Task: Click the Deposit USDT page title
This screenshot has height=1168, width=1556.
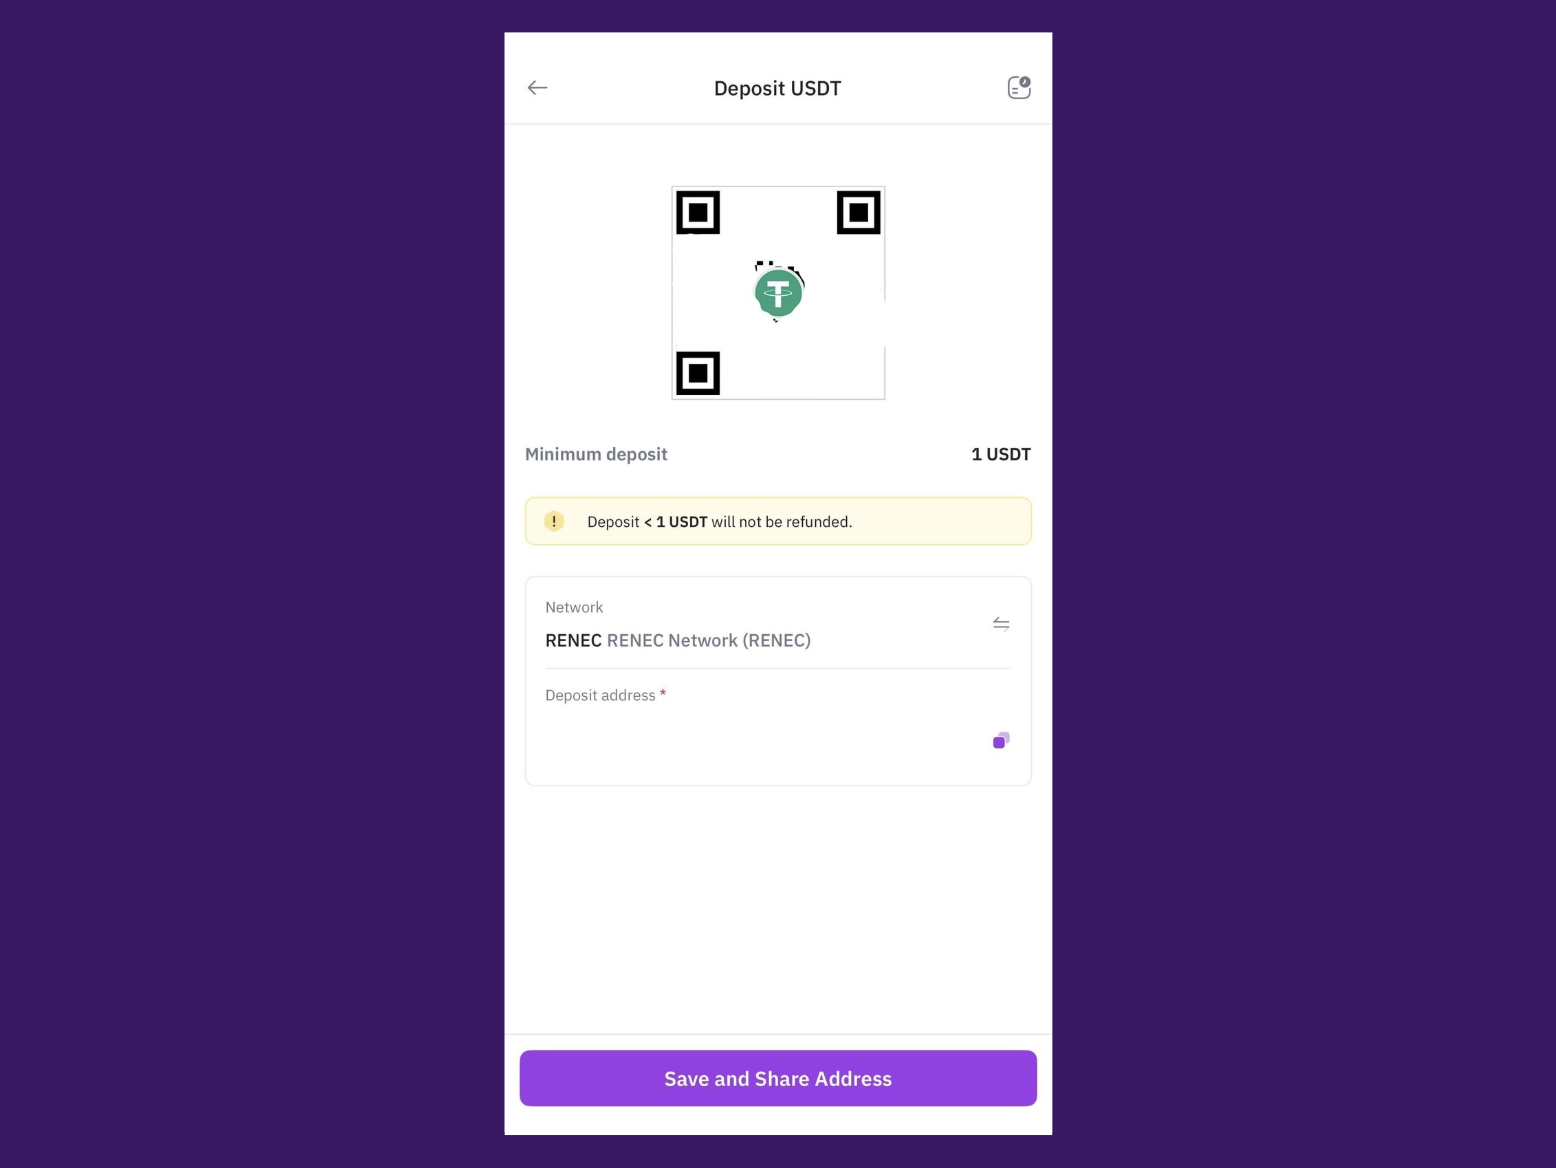Action: (x=778, y=88)
